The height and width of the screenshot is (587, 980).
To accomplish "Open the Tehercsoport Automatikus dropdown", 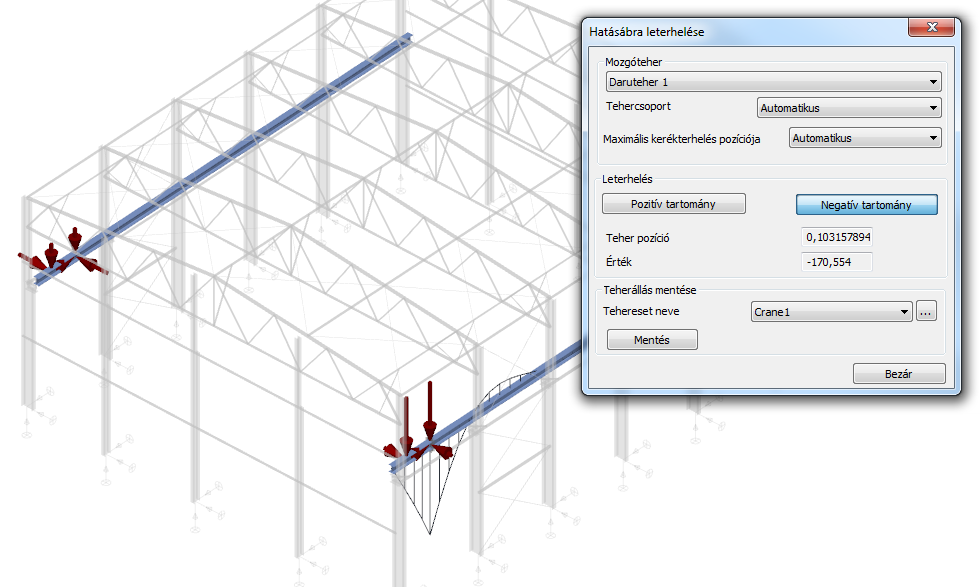I will (x=849, y=108).
